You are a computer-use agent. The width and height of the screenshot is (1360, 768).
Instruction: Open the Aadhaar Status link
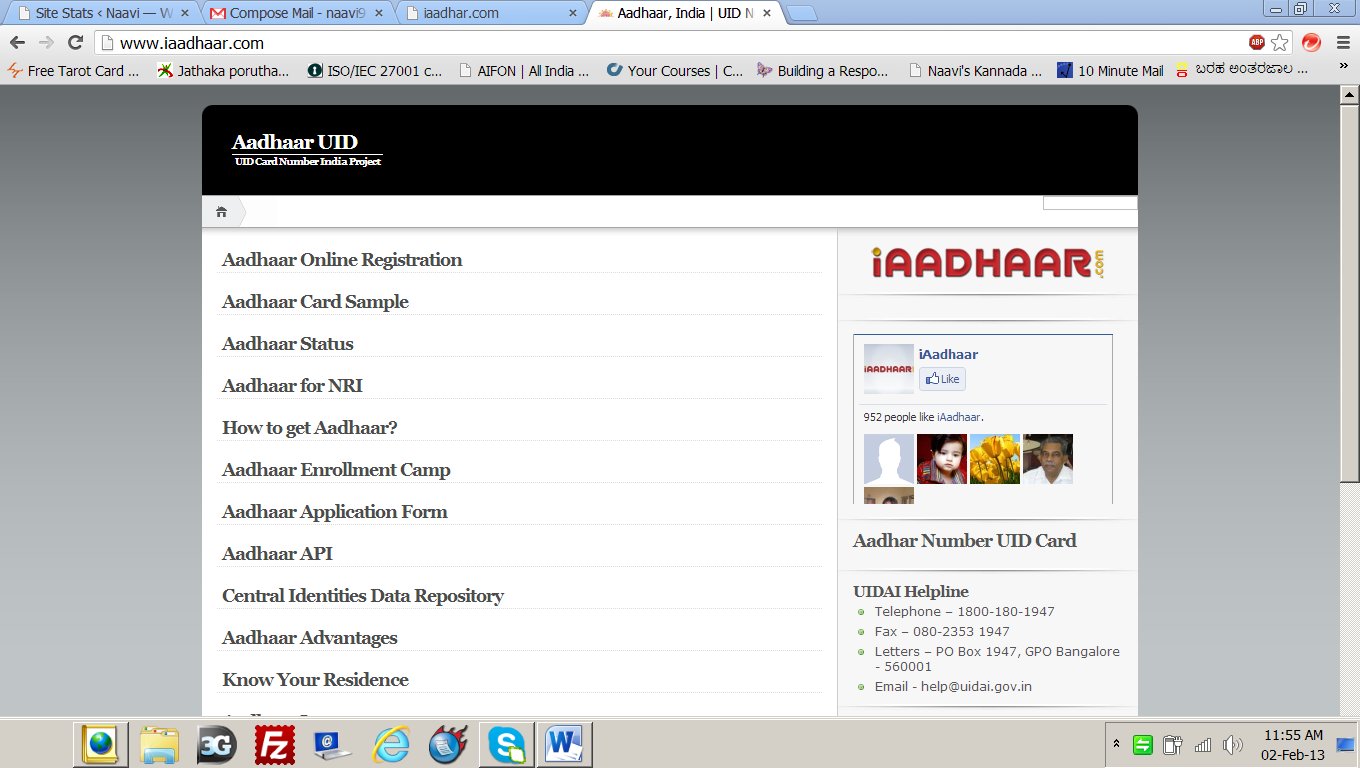coord(288,344)
